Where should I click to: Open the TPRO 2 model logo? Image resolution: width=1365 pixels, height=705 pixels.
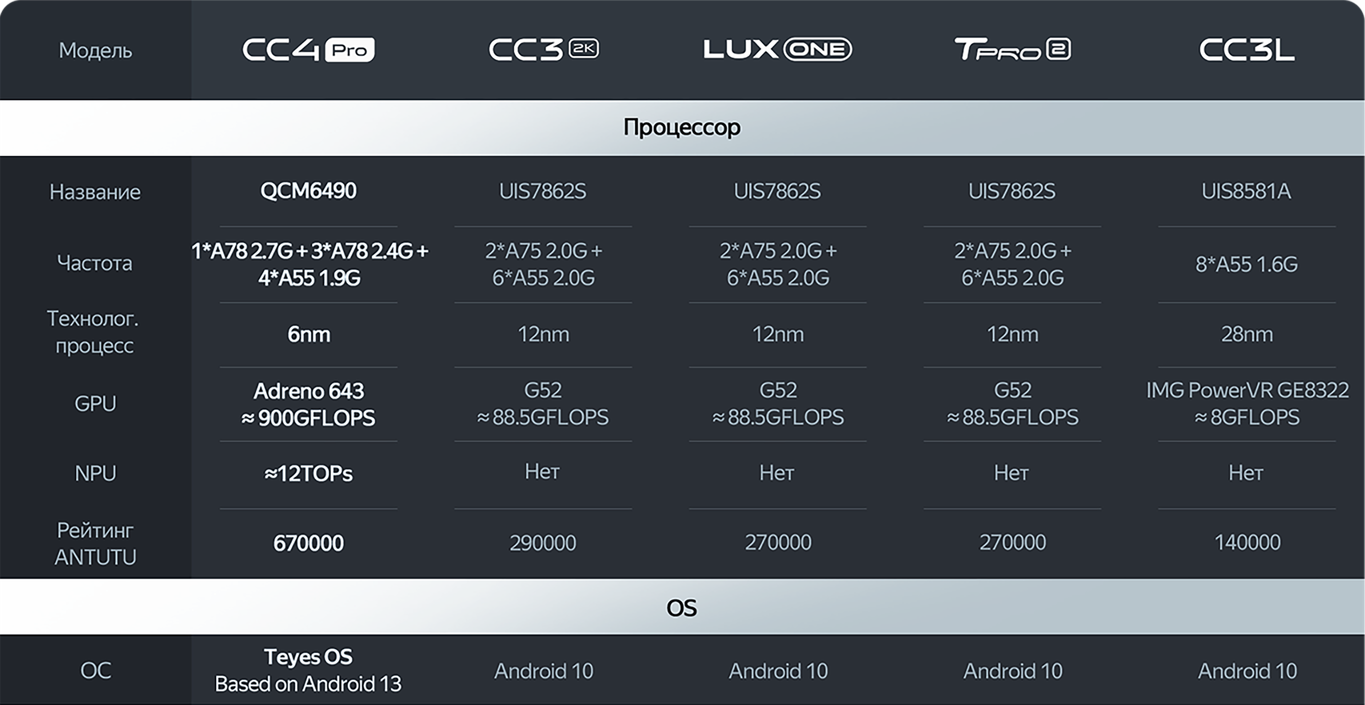1012,49
